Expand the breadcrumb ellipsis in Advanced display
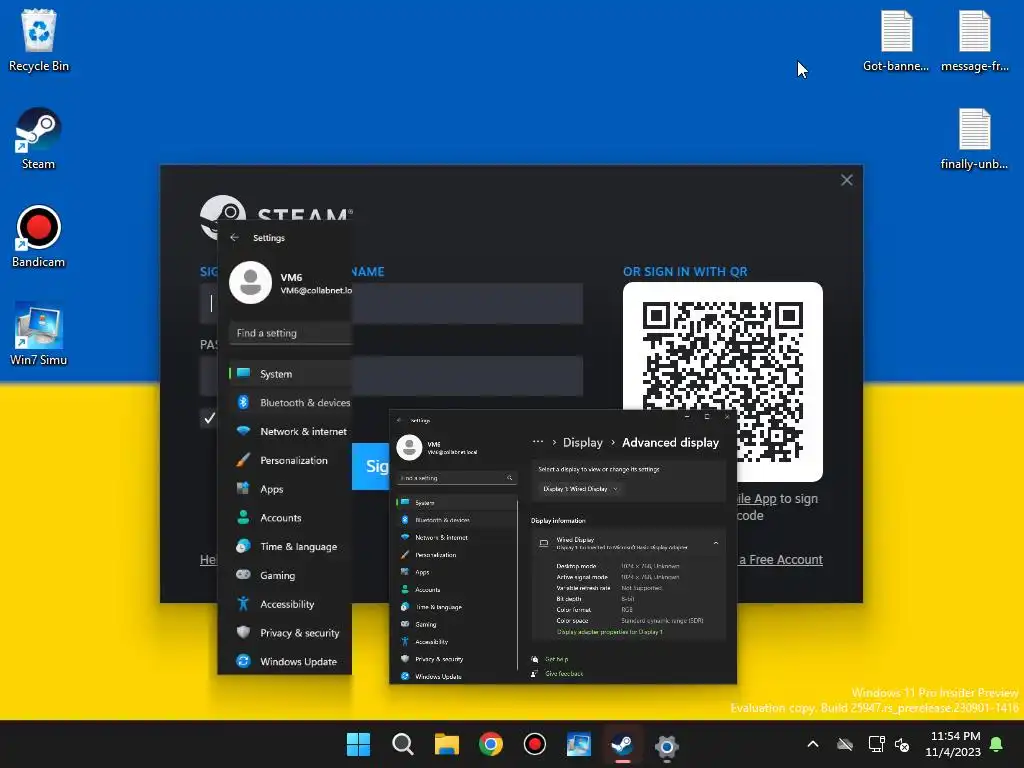The image size is (1024, 768). (537, 442)
